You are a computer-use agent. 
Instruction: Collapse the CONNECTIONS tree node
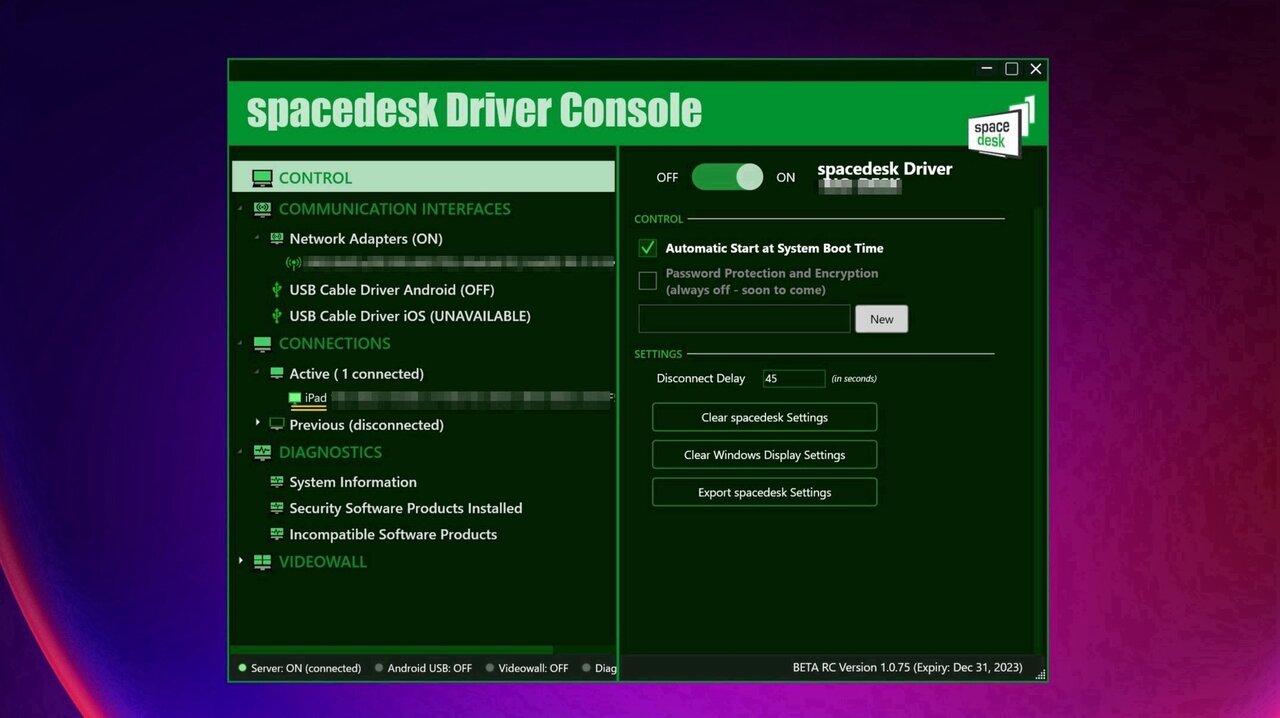coord(241,344)
